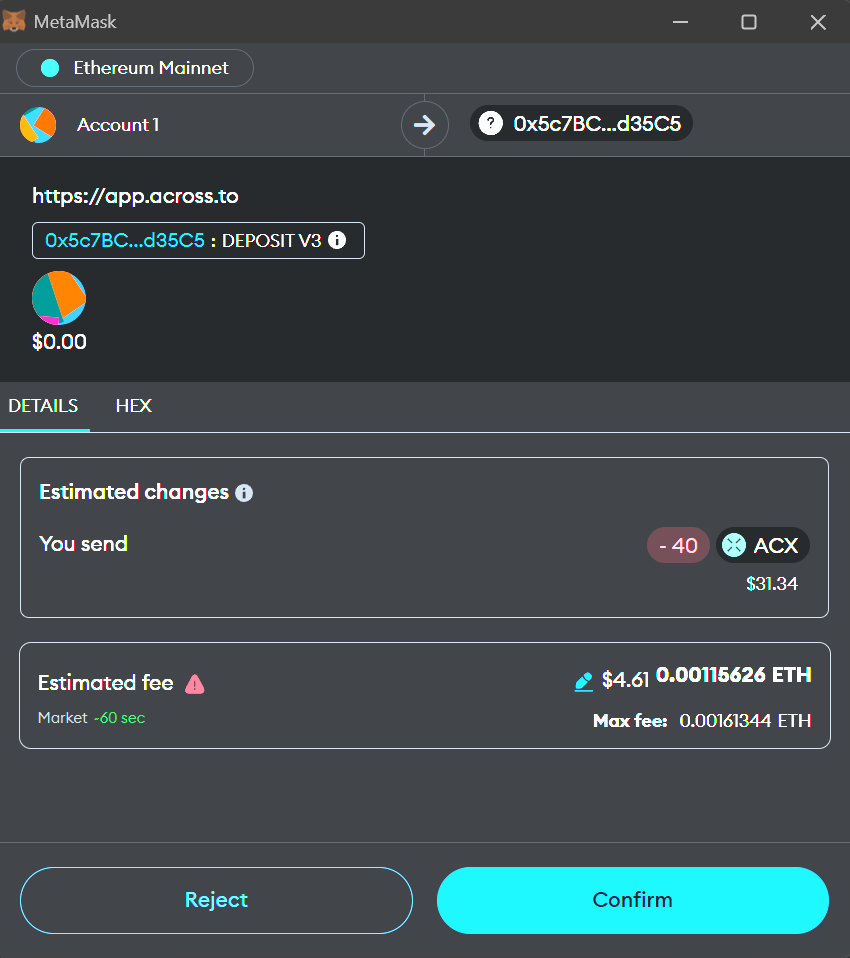The image size is (850, 958).
Task: Open the Ethereum Mainnet network selector
Action: (x=134, y=68)
